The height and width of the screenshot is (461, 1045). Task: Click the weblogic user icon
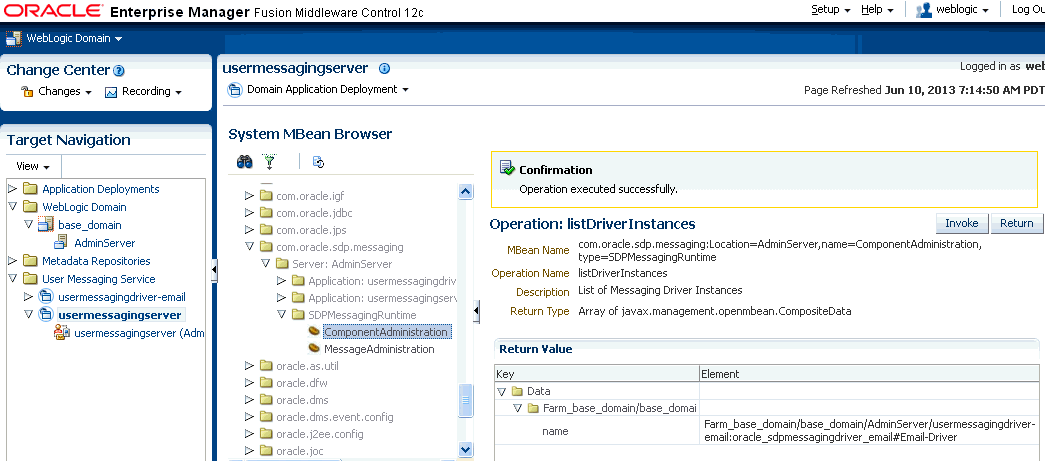point(924,9)
